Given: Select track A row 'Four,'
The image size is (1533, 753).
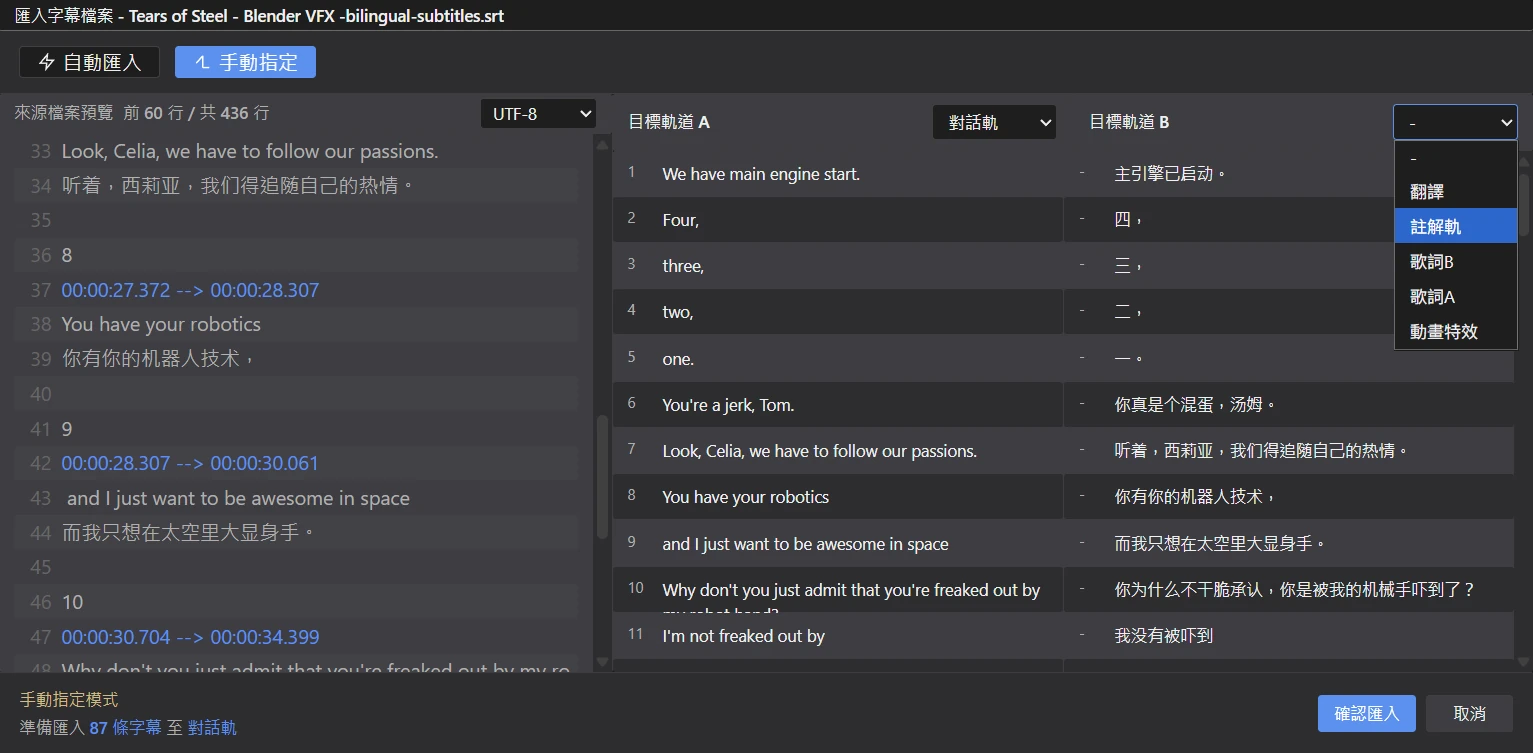Looking at the screenshot, I should [838, 220].
